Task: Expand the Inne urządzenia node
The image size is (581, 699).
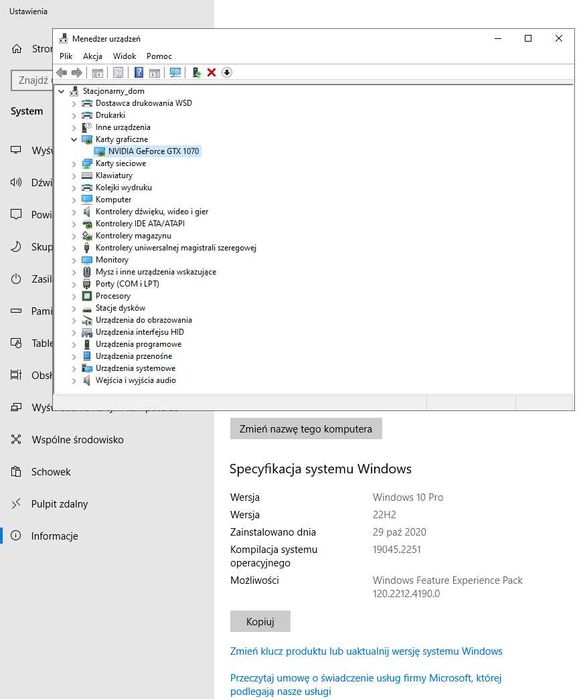Action: (x=74, y=127)
